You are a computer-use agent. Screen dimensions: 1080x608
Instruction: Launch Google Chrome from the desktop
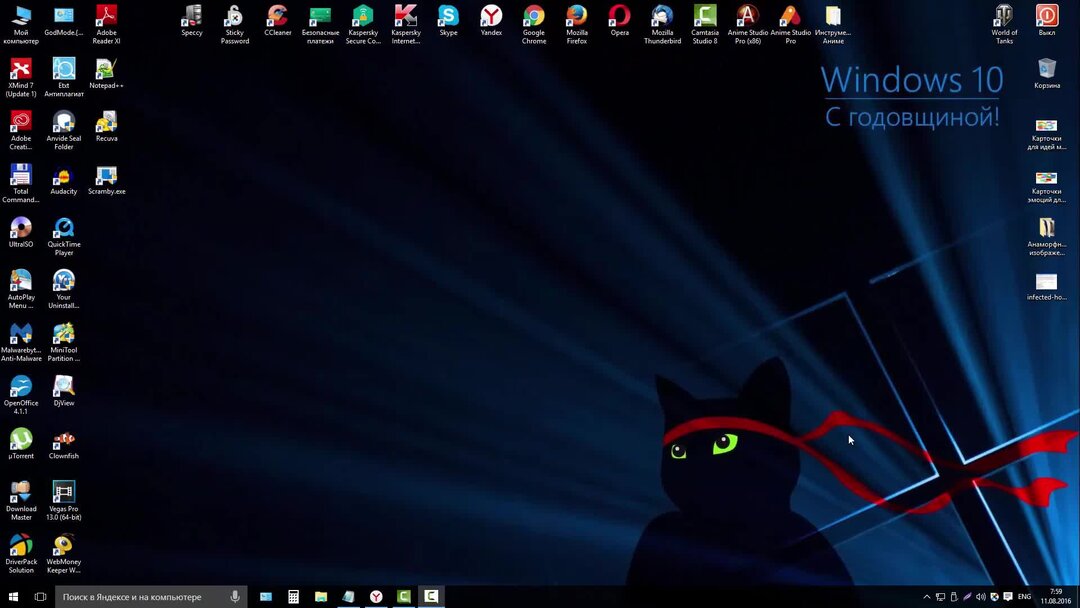[x=534, y=24]
